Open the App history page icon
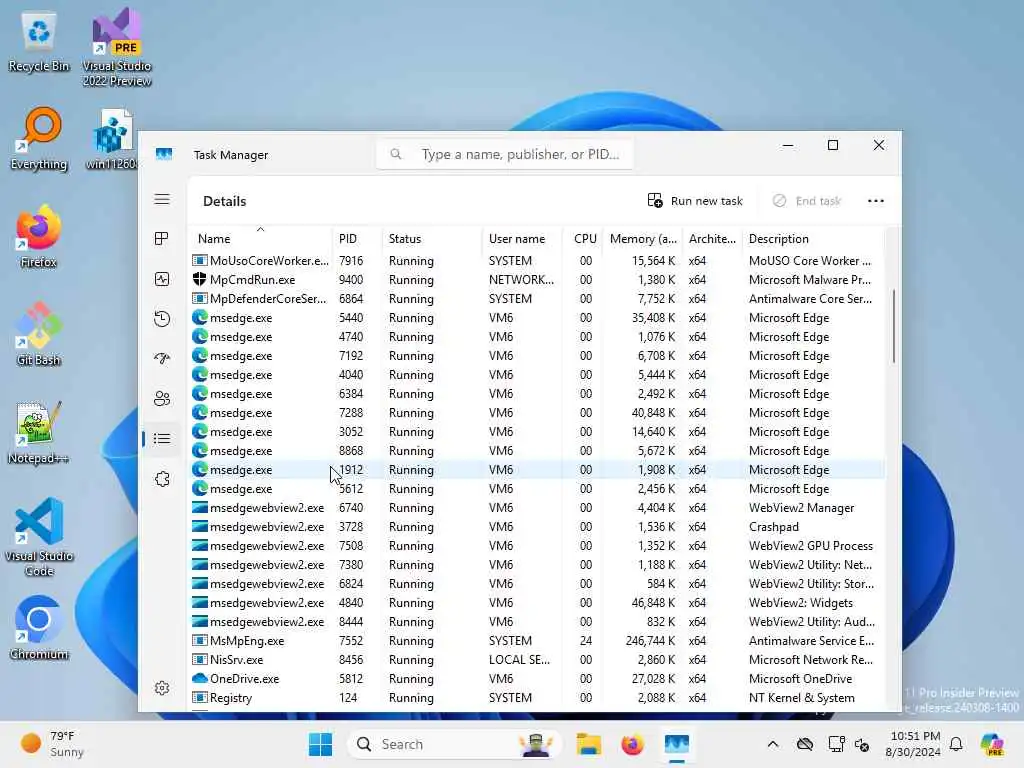This screenshot has height=768, width=1024. (x=162, y=319)
